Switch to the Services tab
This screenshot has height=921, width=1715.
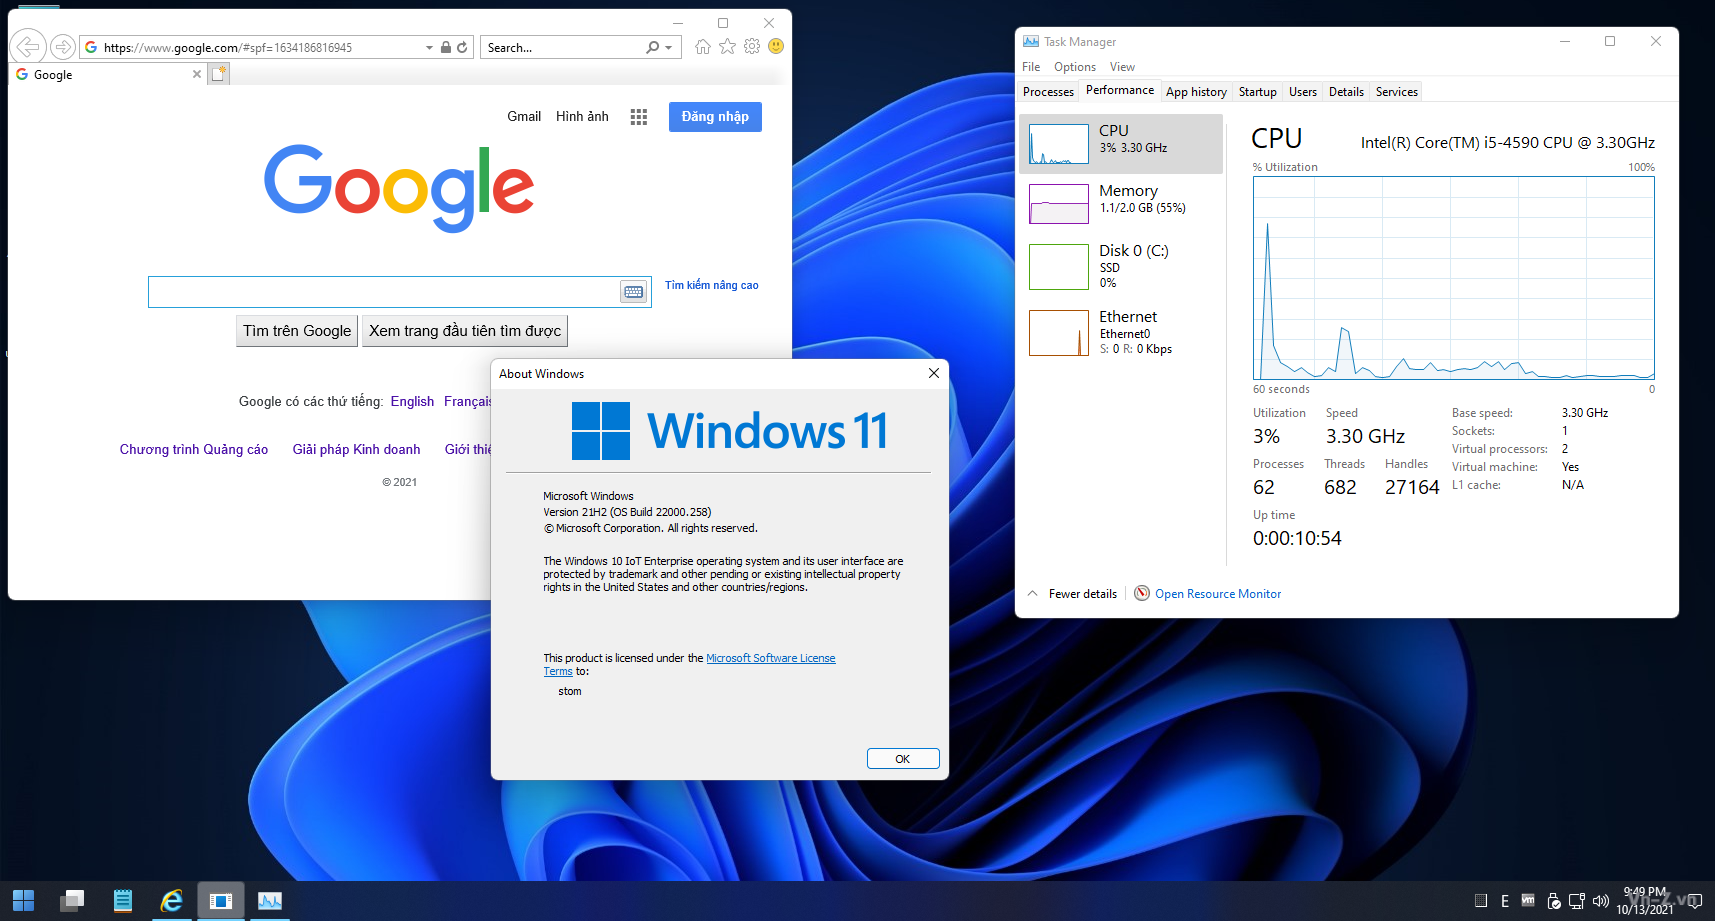(1396, 92)
